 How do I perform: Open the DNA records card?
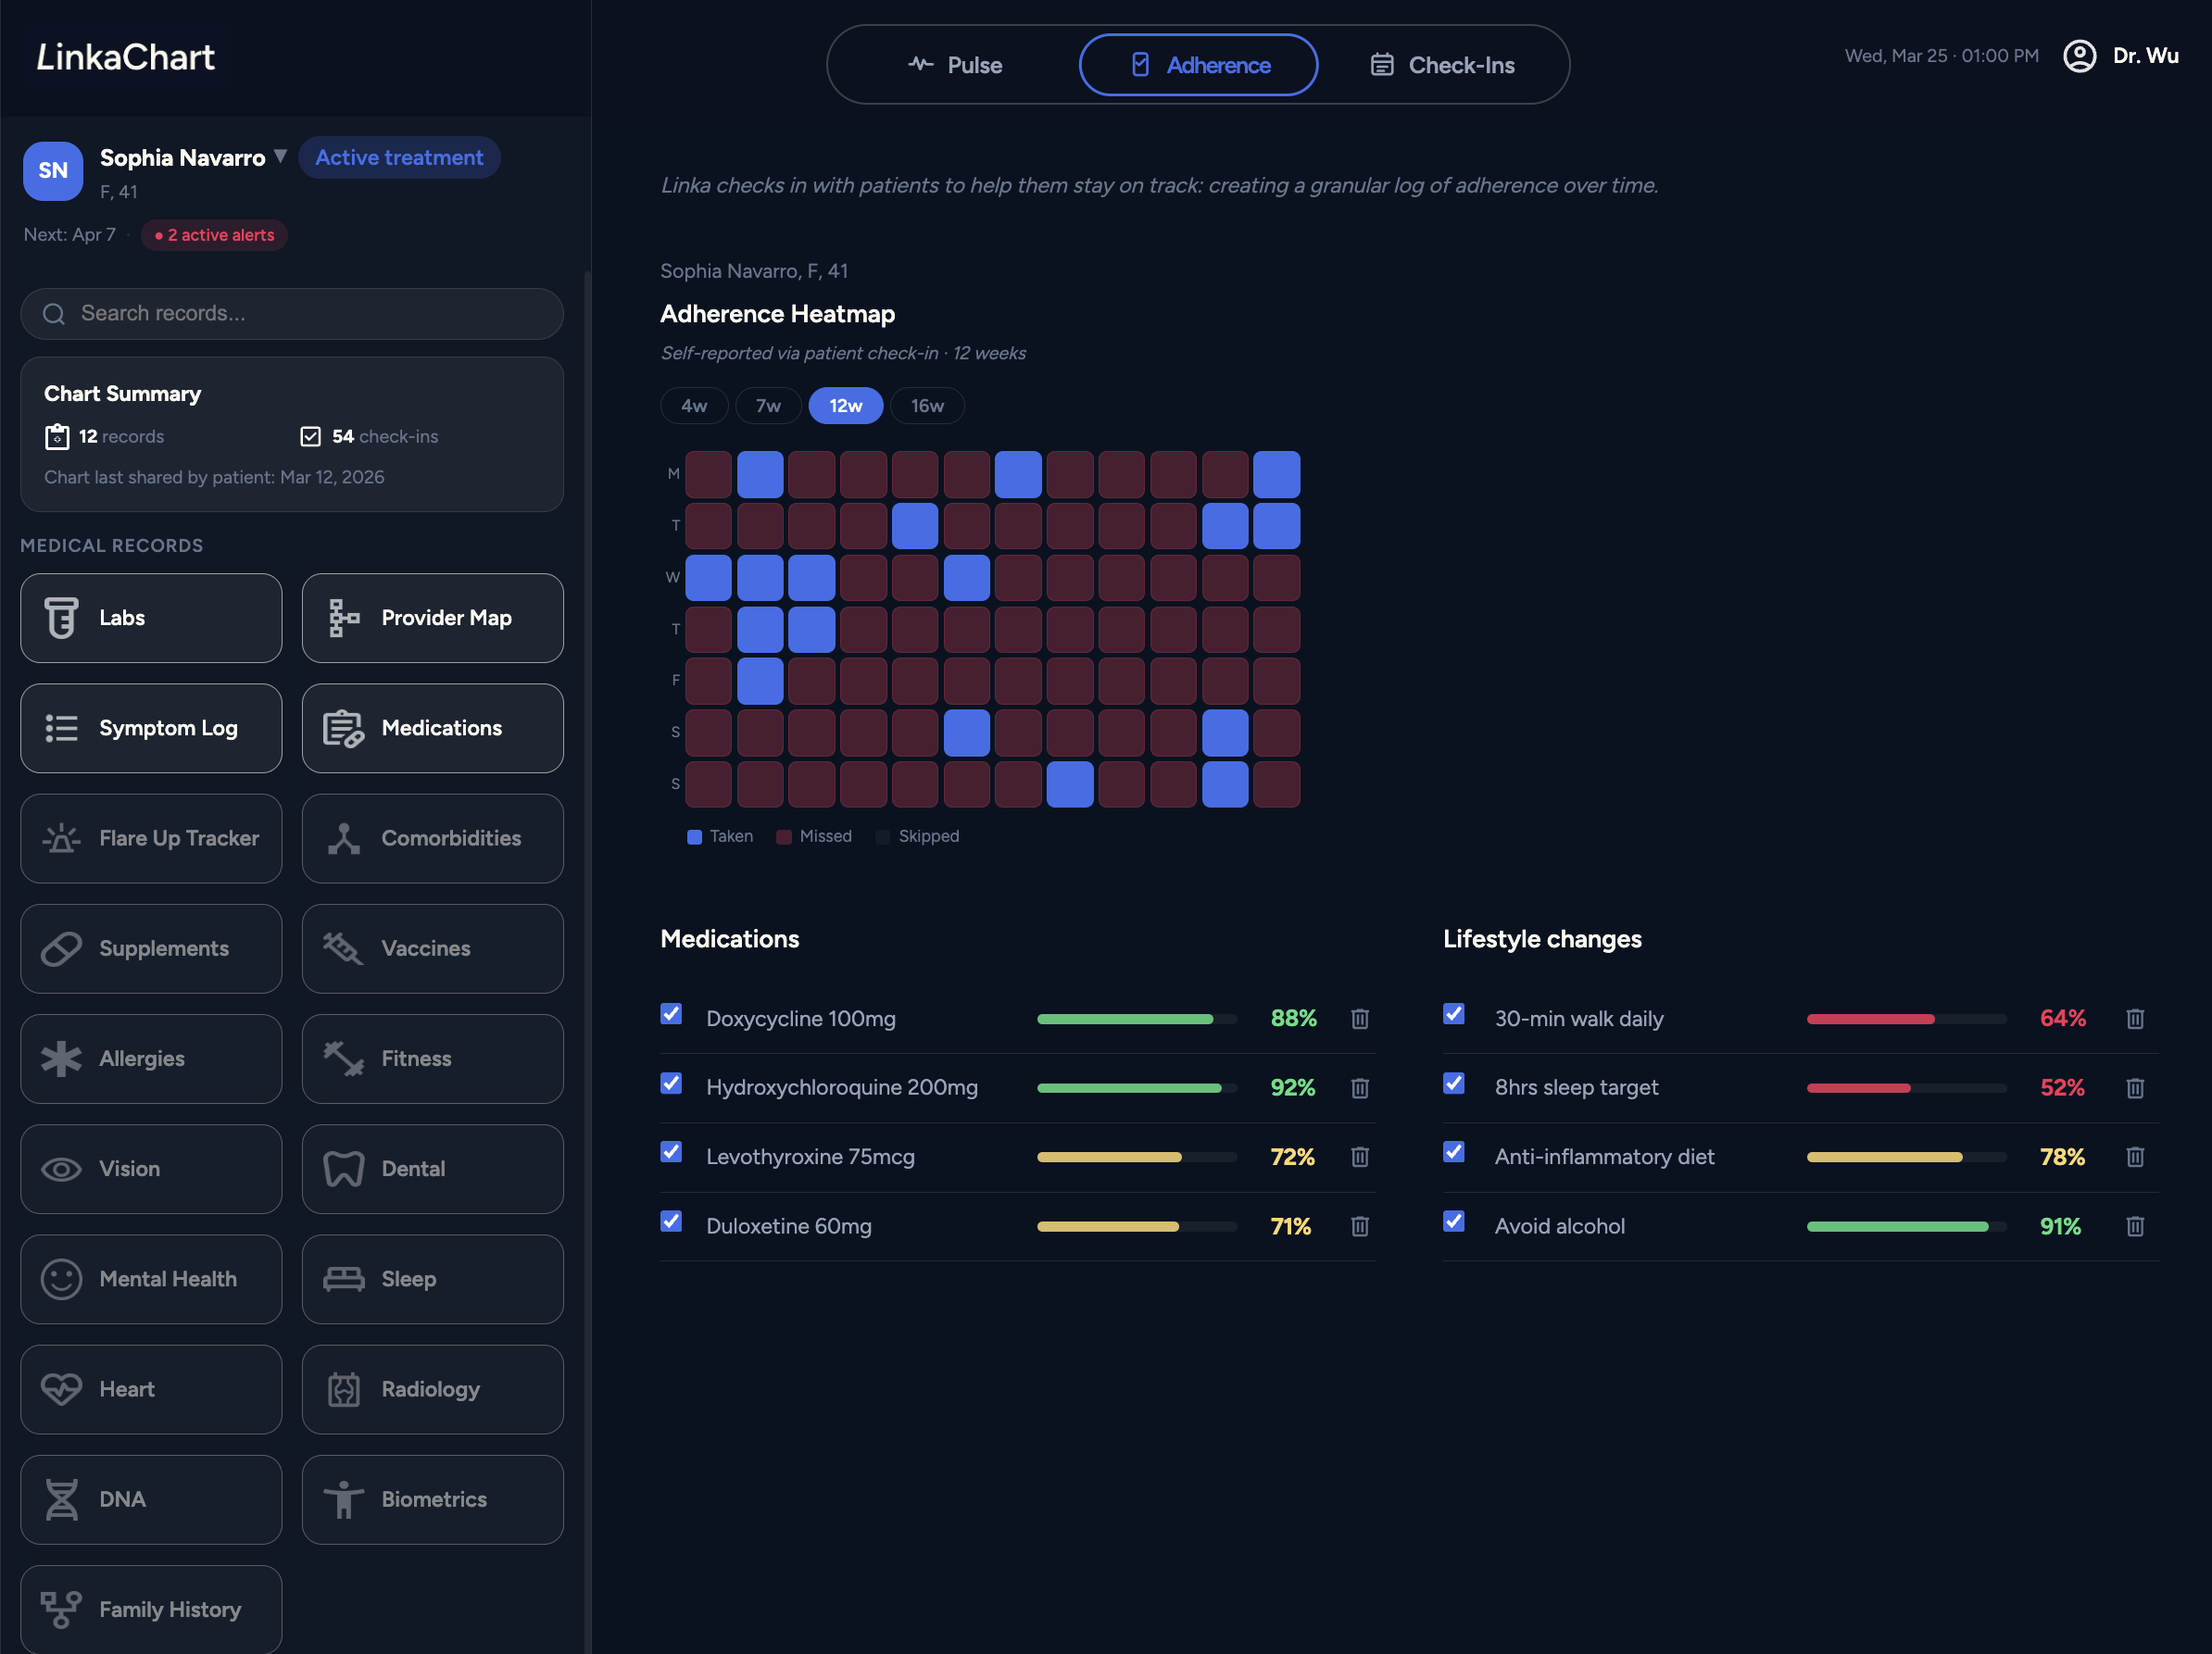pyautogui.click(x=151, y=1499)
